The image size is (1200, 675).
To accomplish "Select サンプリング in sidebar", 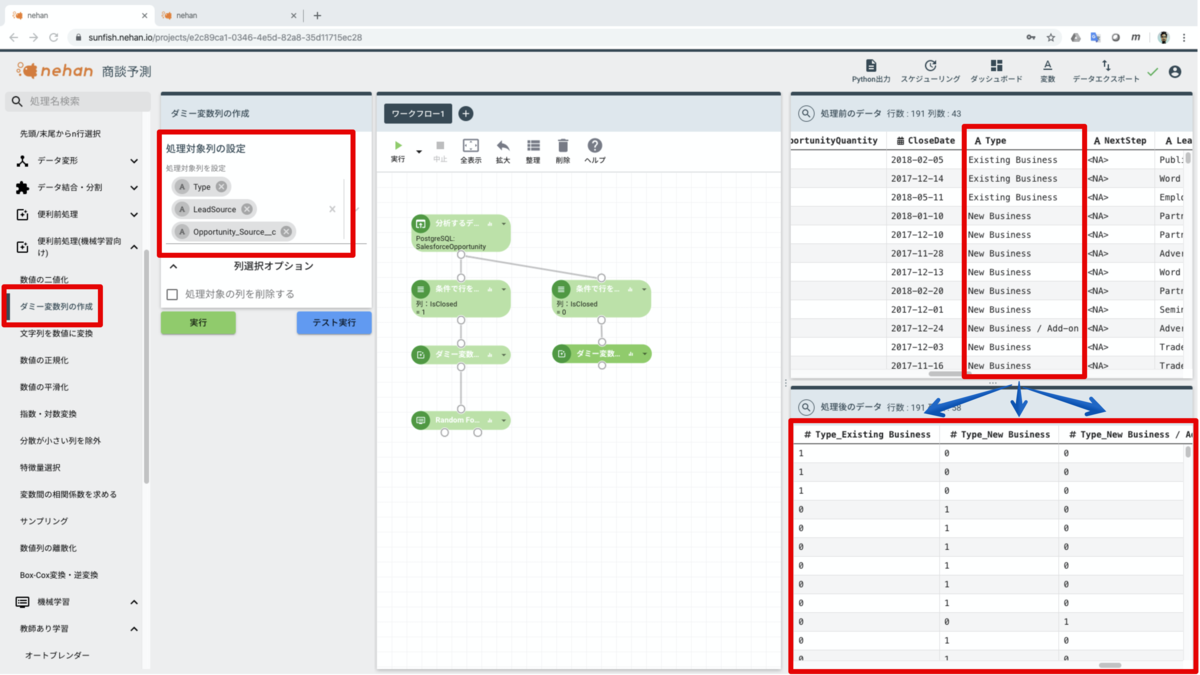I will pyautogui.click(x=44, y=521).
